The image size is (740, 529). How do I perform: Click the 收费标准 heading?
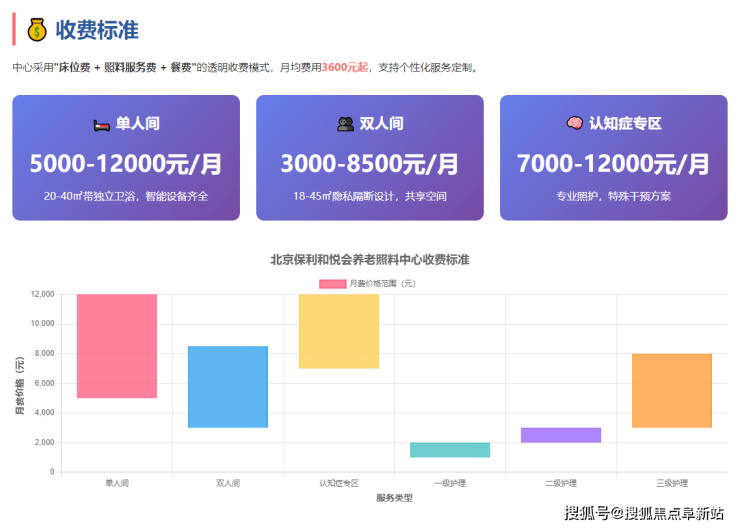click(97, 30)
